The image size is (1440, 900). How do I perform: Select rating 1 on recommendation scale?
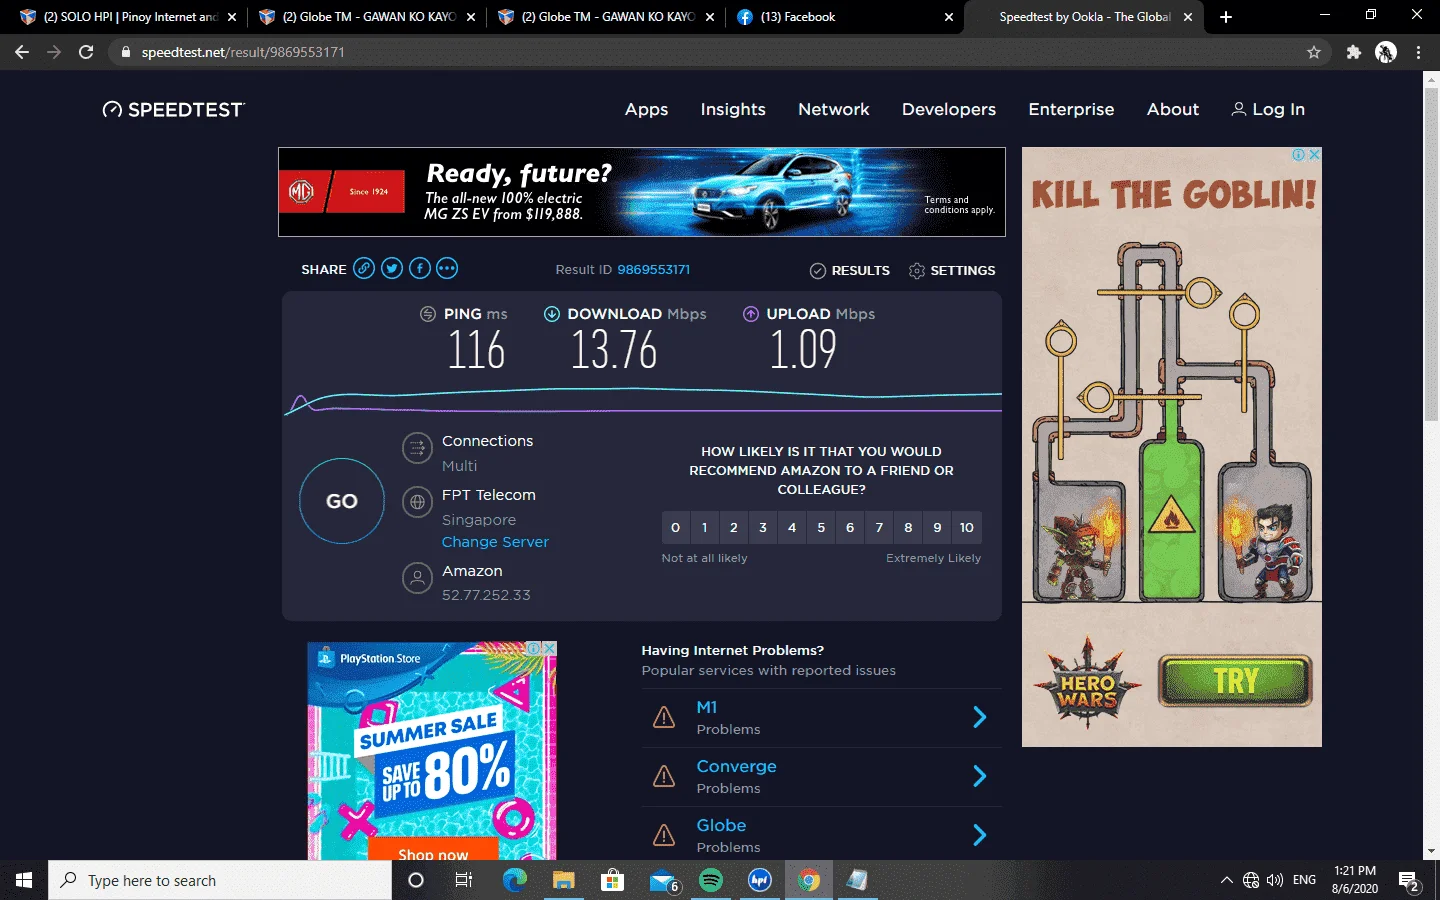705,528
